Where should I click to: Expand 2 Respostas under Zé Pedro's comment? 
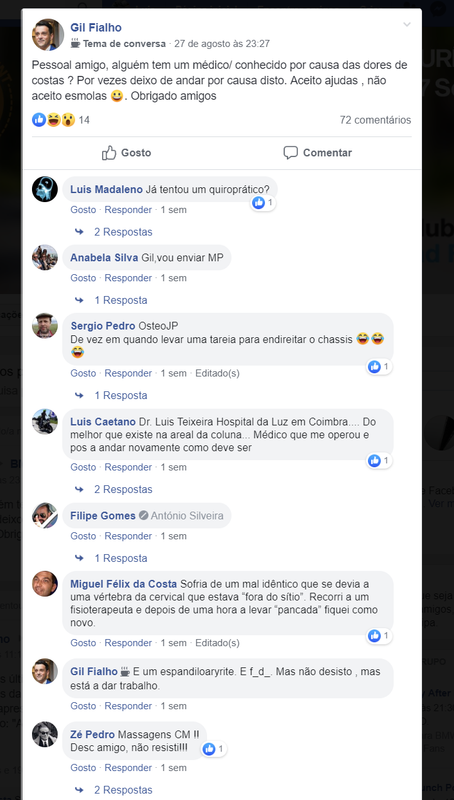123,790
